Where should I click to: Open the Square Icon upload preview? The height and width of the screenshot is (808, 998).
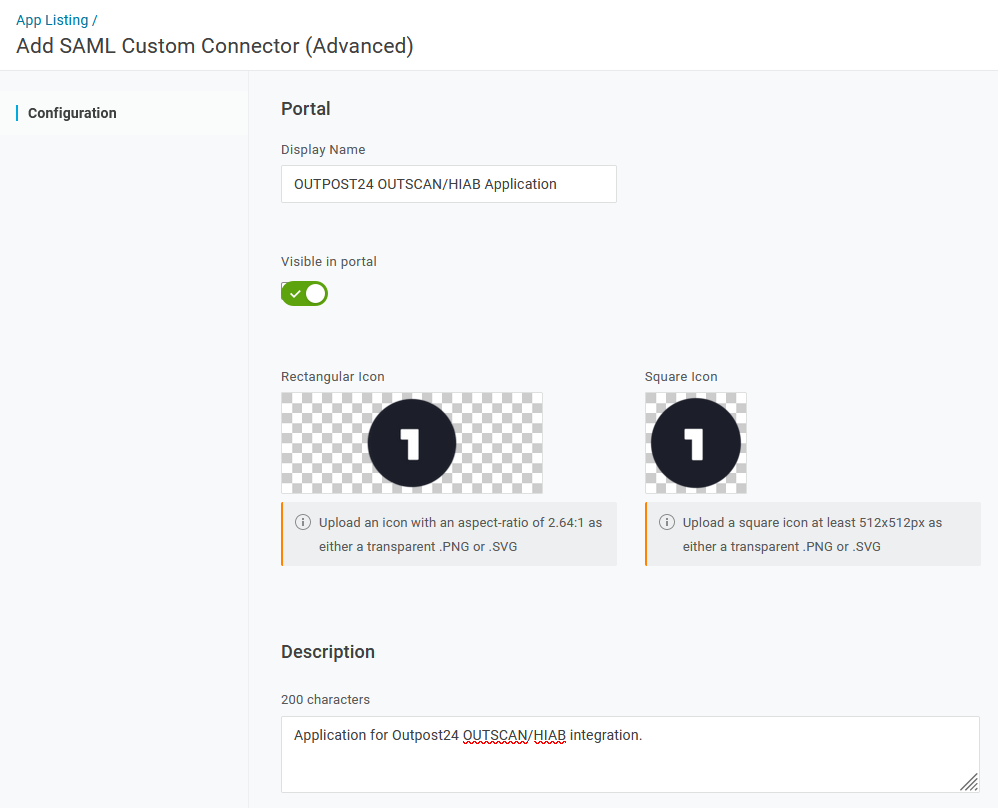click(695, 443)
